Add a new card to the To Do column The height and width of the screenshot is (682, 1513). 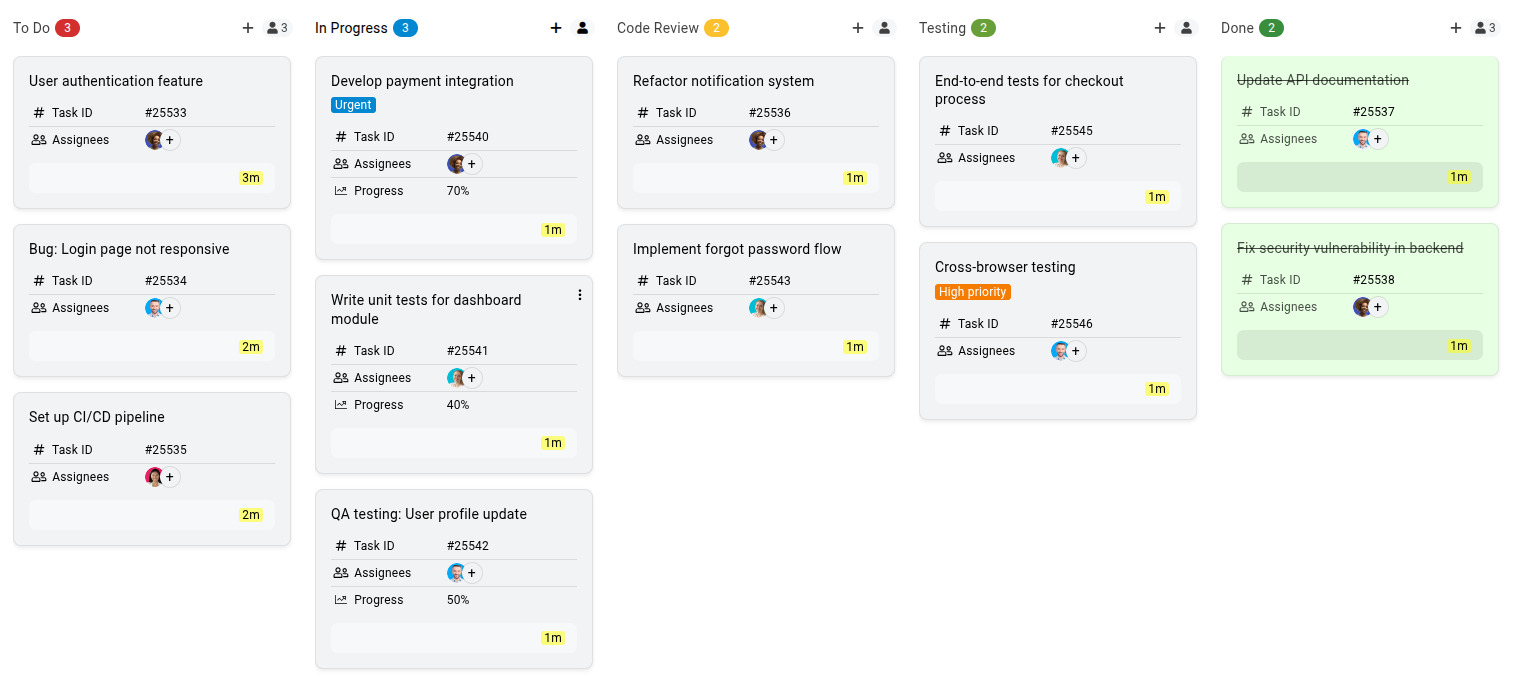click(x=248, y=27)
